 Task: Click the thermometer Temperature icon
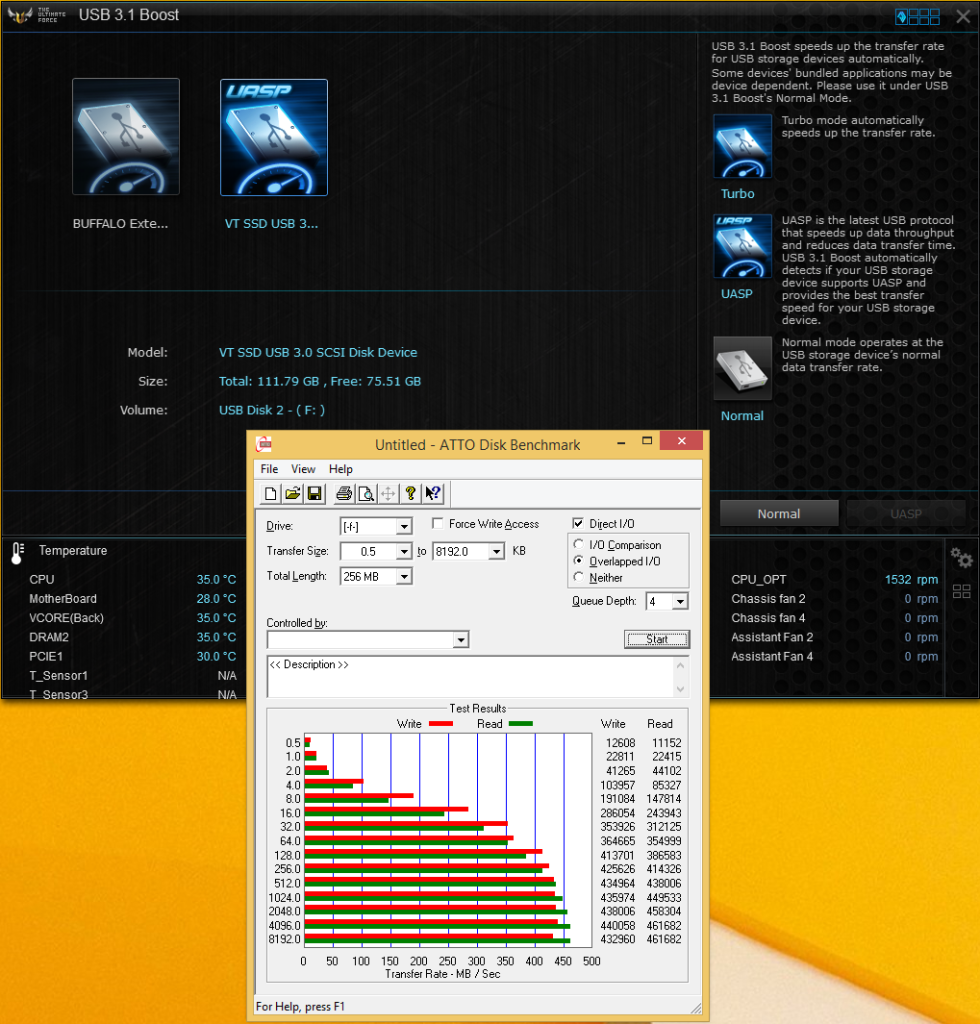(18, 552)
